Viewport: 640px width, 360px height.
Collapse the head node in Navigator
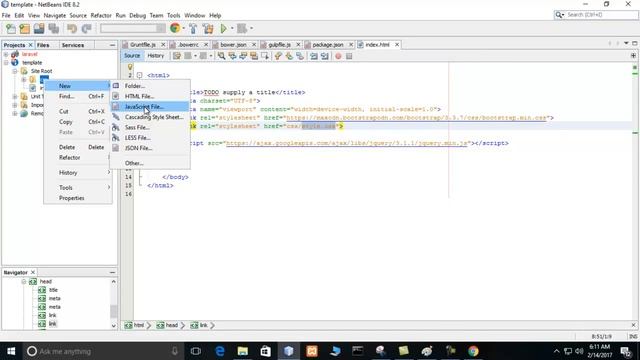(x=24, y=282)
